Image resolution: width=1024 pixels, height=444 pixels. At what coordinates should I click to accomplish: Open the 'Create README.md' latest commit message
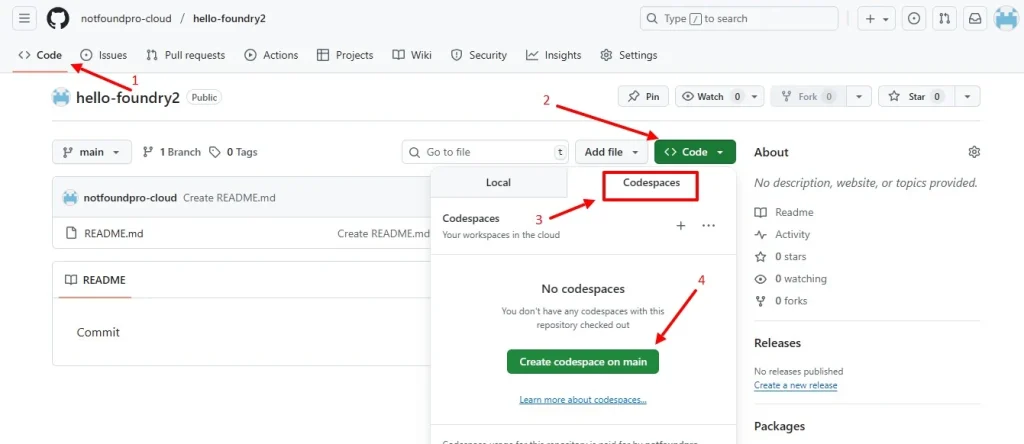[x=229, y=197]
